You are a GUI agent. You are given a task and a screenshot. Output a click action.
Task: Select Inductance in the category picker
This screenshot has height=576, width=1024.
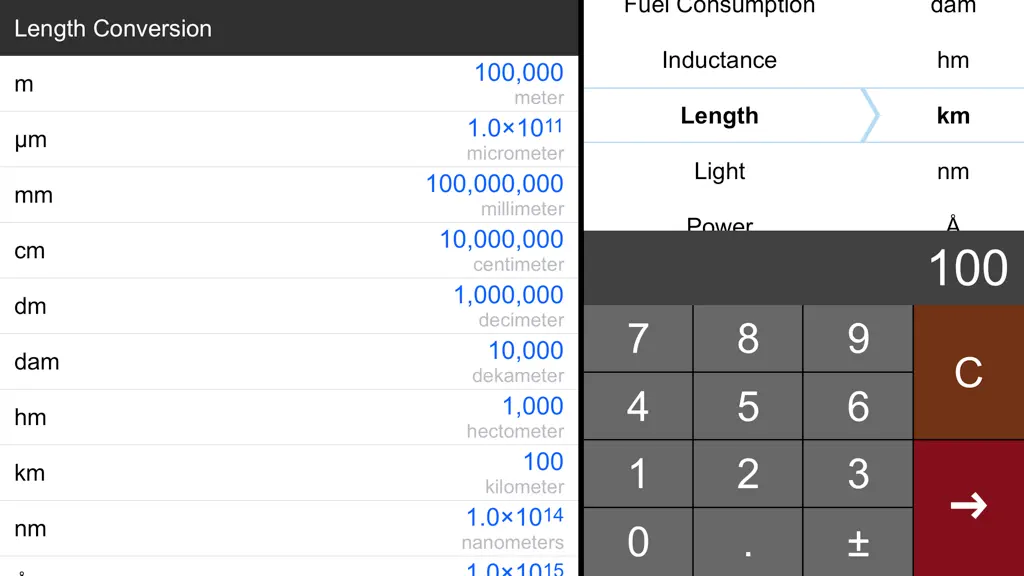coord(719,60)
